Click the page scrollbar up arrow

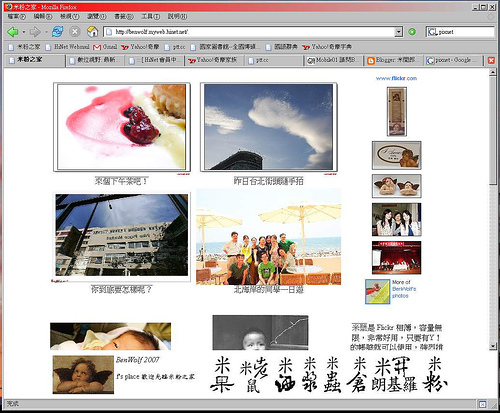[x=493, y=72]
